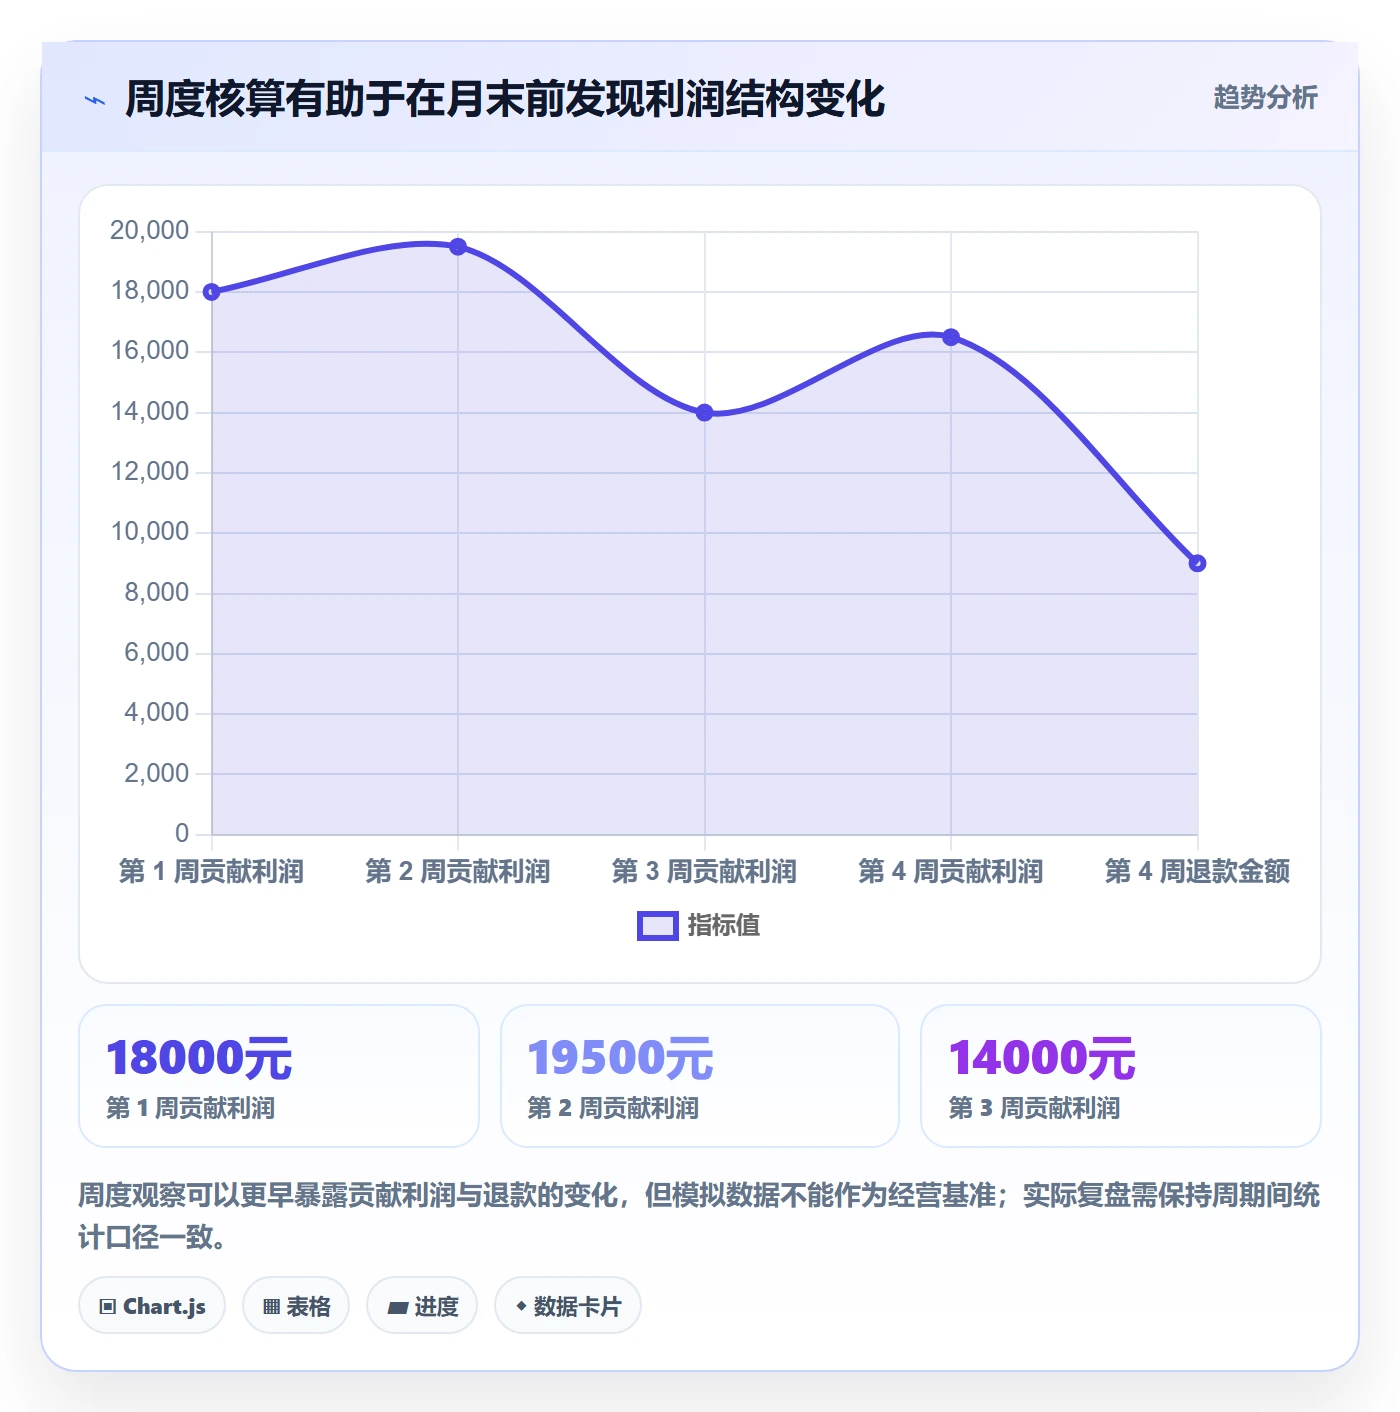Click the y-axis value 14,000
1400x1412 pixels.
149,412
